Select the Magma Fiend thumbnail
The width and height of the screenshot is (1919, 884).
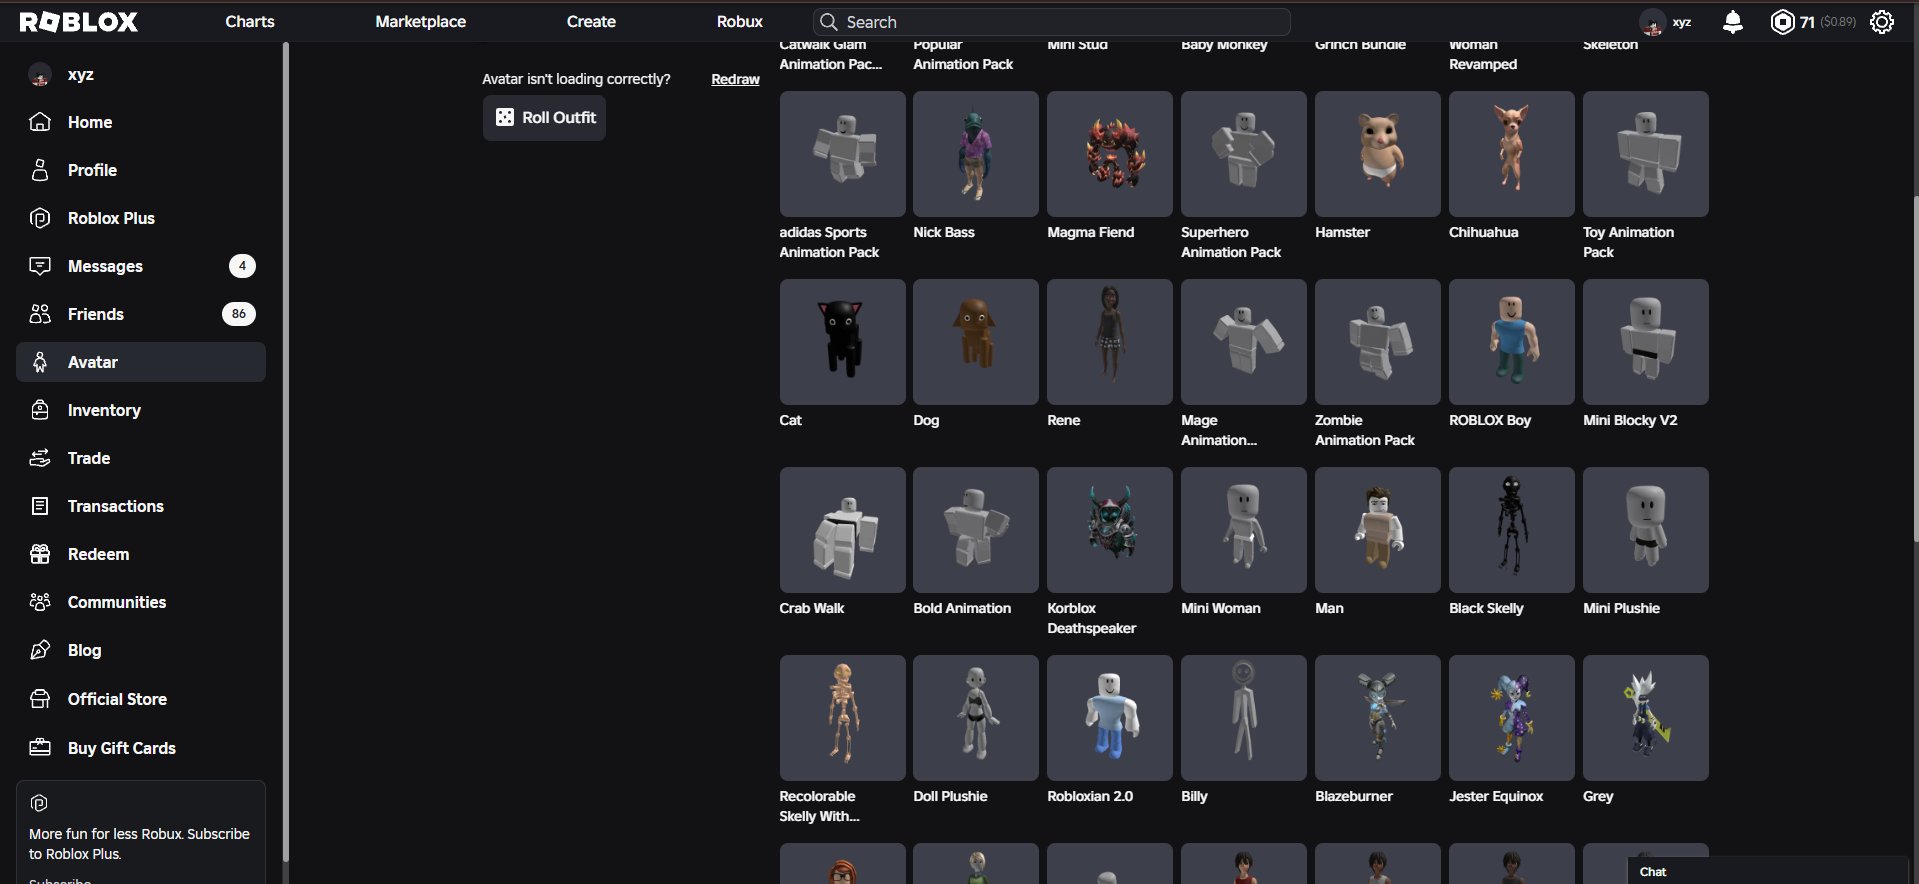pyautogui.click(x=1110, y=154)
